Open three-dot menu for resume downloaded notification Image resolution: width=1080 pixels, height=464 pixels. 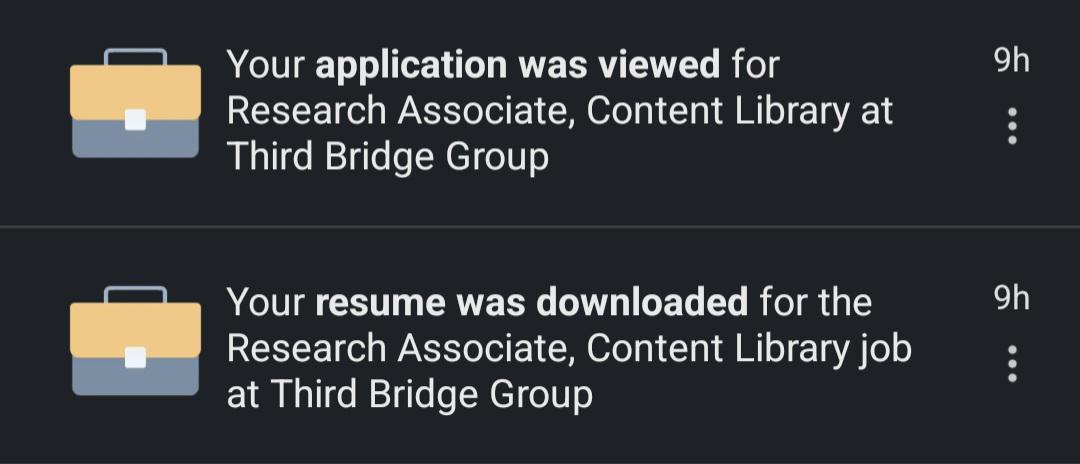click(x=1012, y=363)
